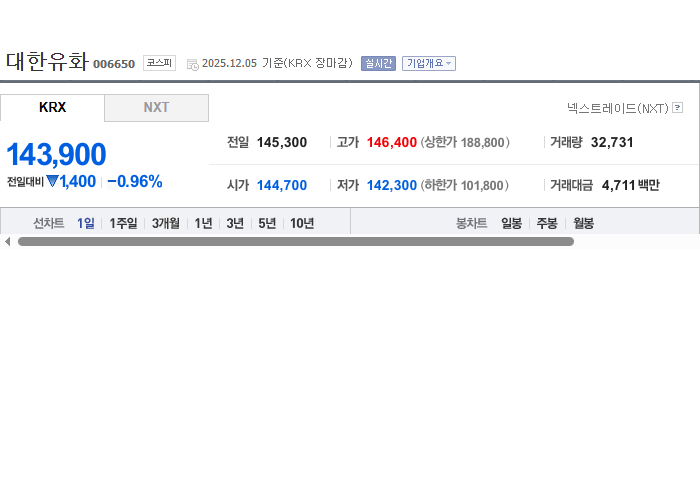Viewport: 700px width, 490px height.
Task: Click the 선차트 label
Action: 49,223
